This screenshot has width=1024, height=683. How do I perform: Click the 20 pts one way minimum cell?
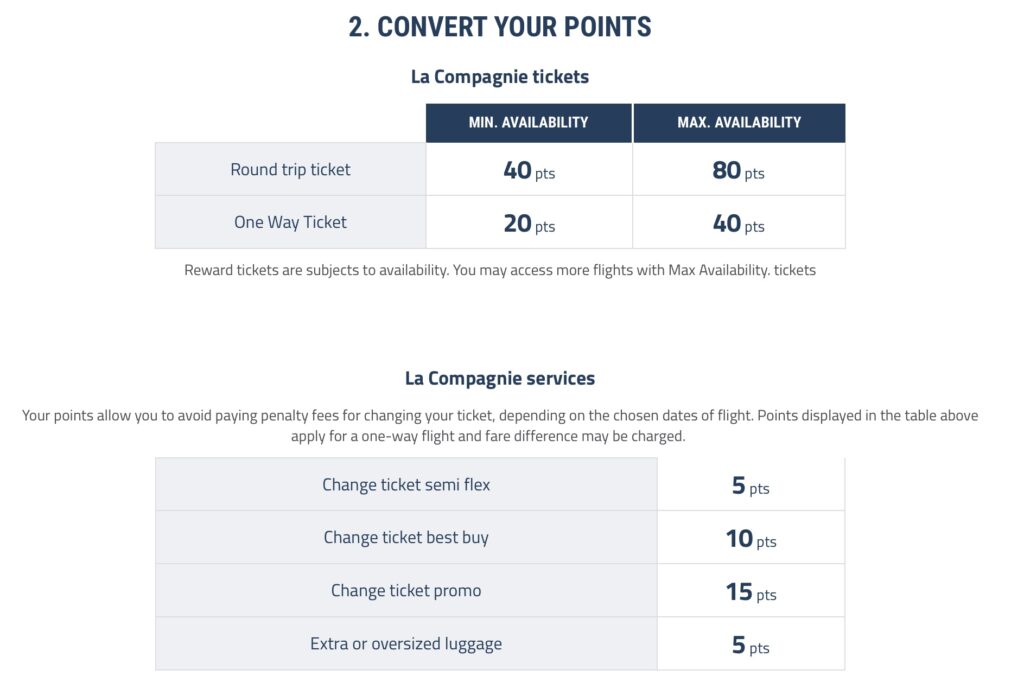[529, 223]
